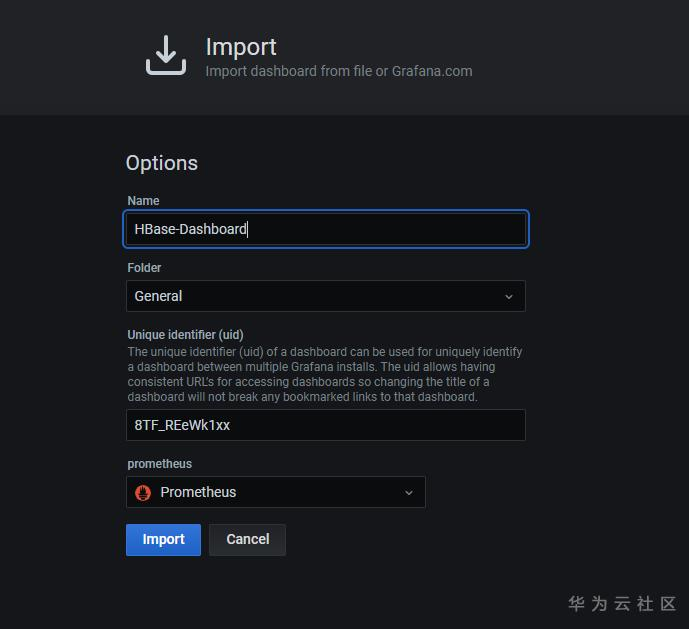
Task: Click the Name field label
Action: (x=143, y=201)
